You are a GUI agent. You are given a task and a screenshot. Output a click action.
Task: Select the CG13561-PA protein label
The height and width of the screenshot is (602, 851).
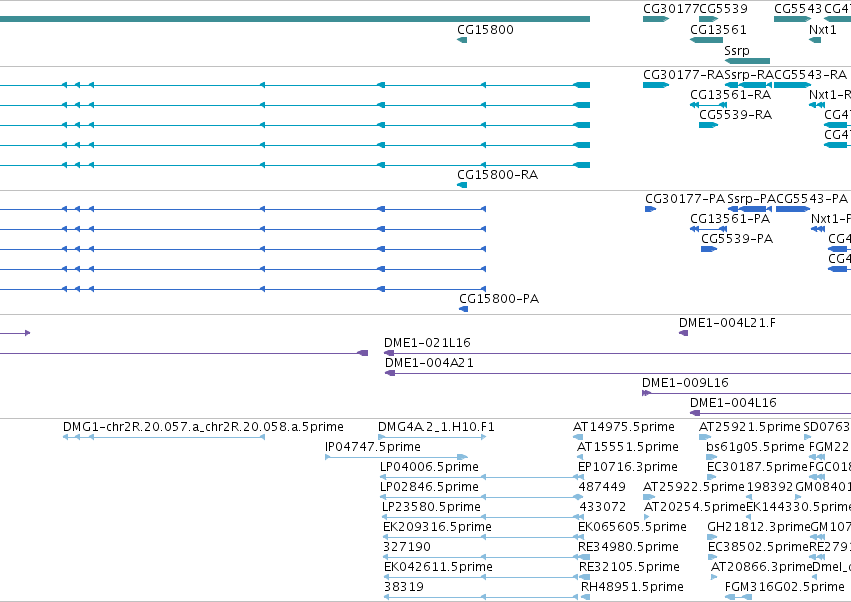coord(730,219)
